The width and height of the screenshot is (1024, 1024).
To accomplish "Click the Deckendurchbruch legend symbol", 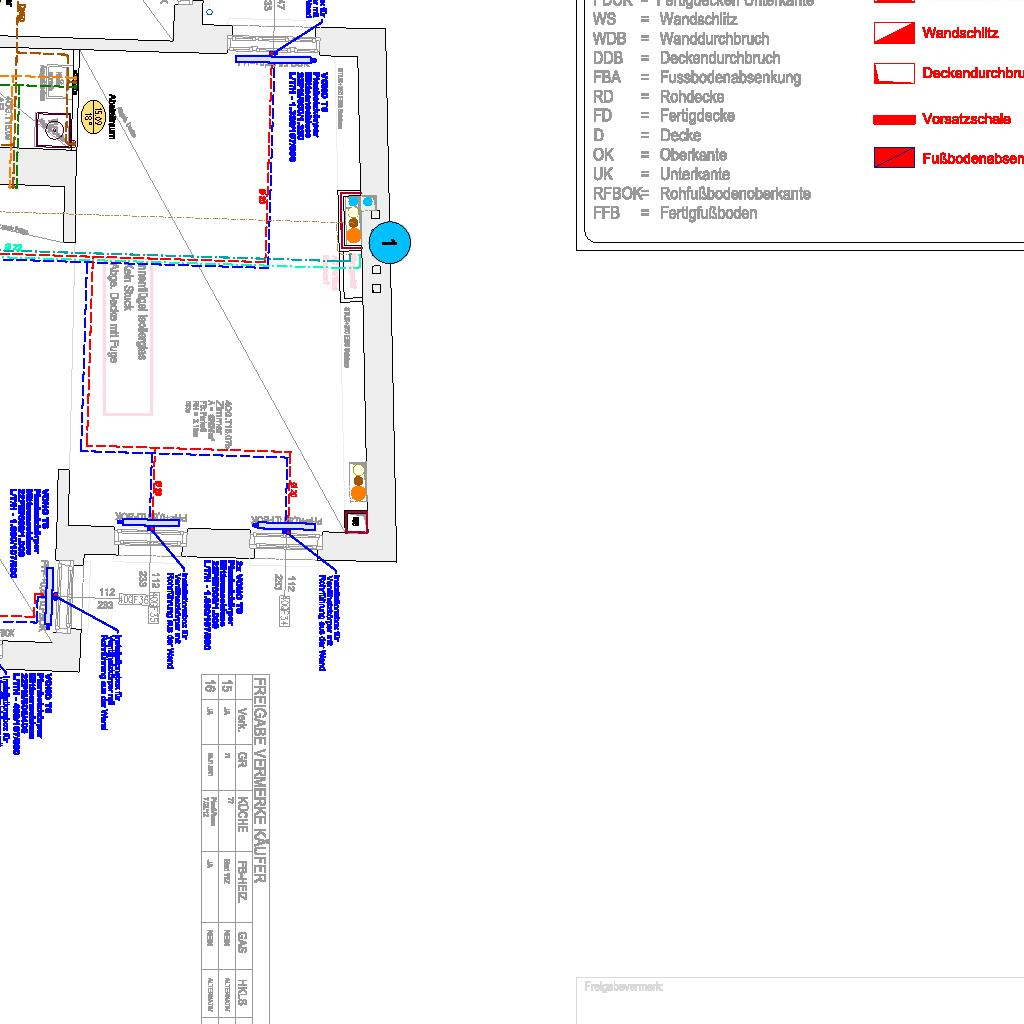I will point(895,74).
